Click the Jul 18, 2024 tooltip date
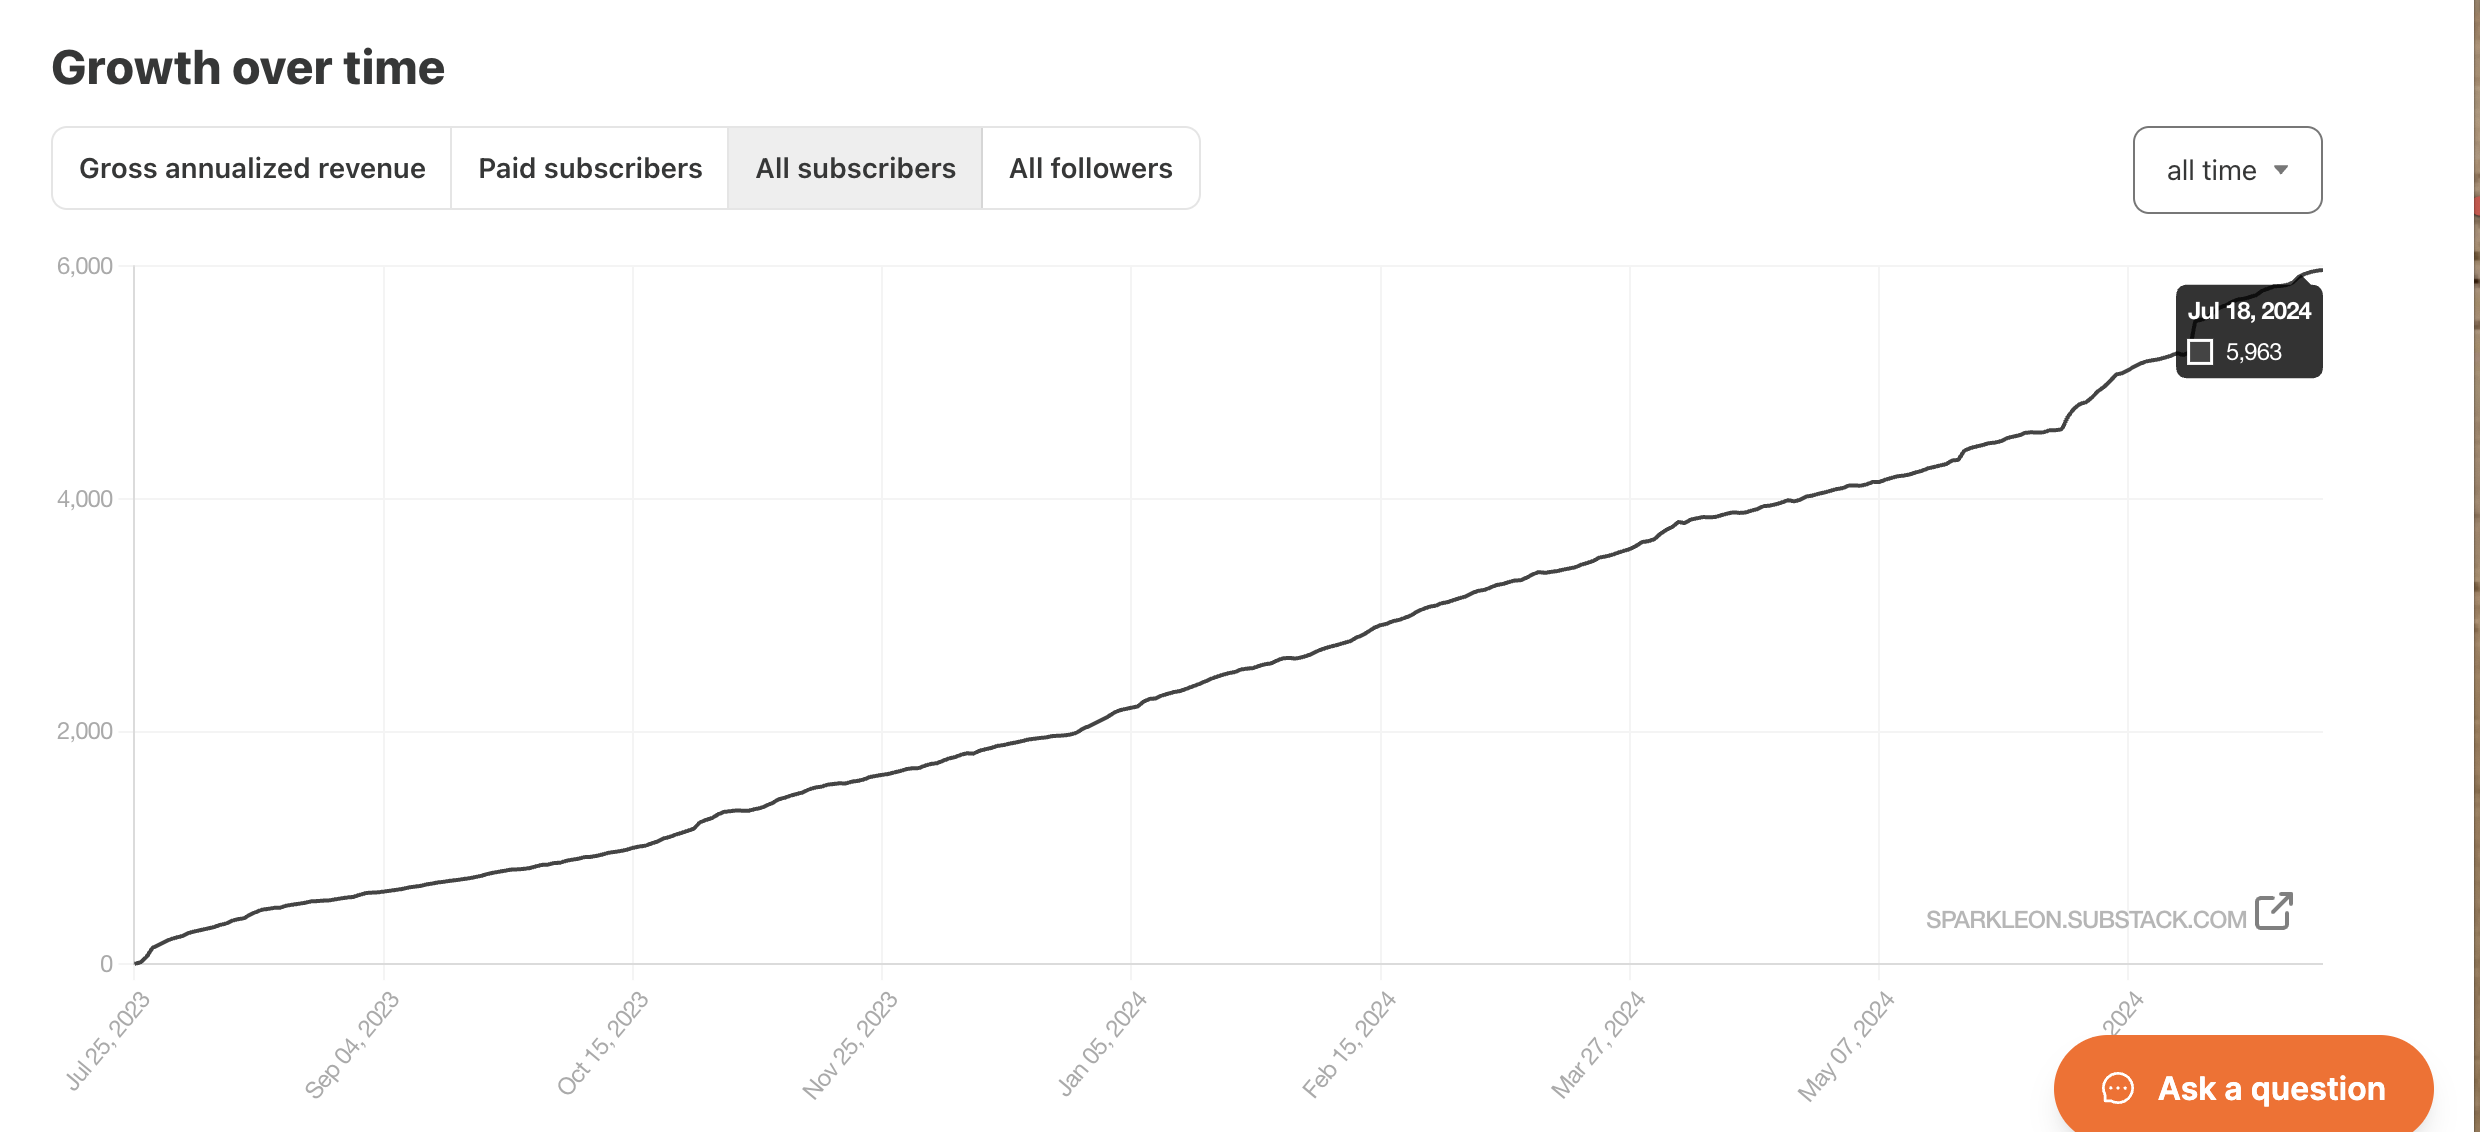Viewport: 2480px width, 1132px height. (2249, 311)
